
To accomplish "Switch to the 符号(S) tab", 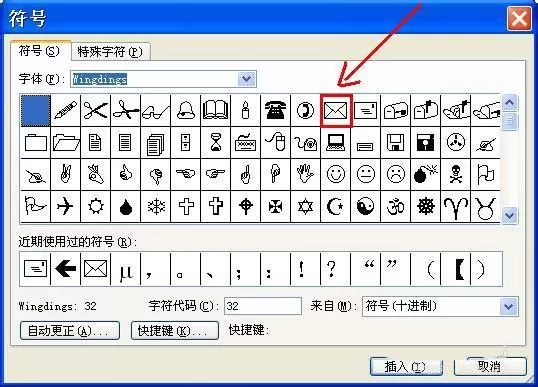I will [x=39, y=51].
